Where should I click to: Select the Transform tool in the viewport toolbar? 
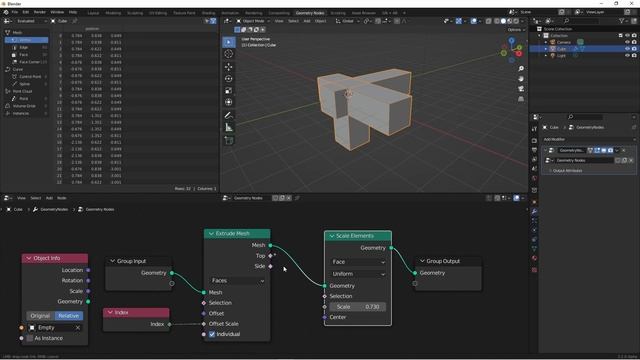tap(229, 102)
